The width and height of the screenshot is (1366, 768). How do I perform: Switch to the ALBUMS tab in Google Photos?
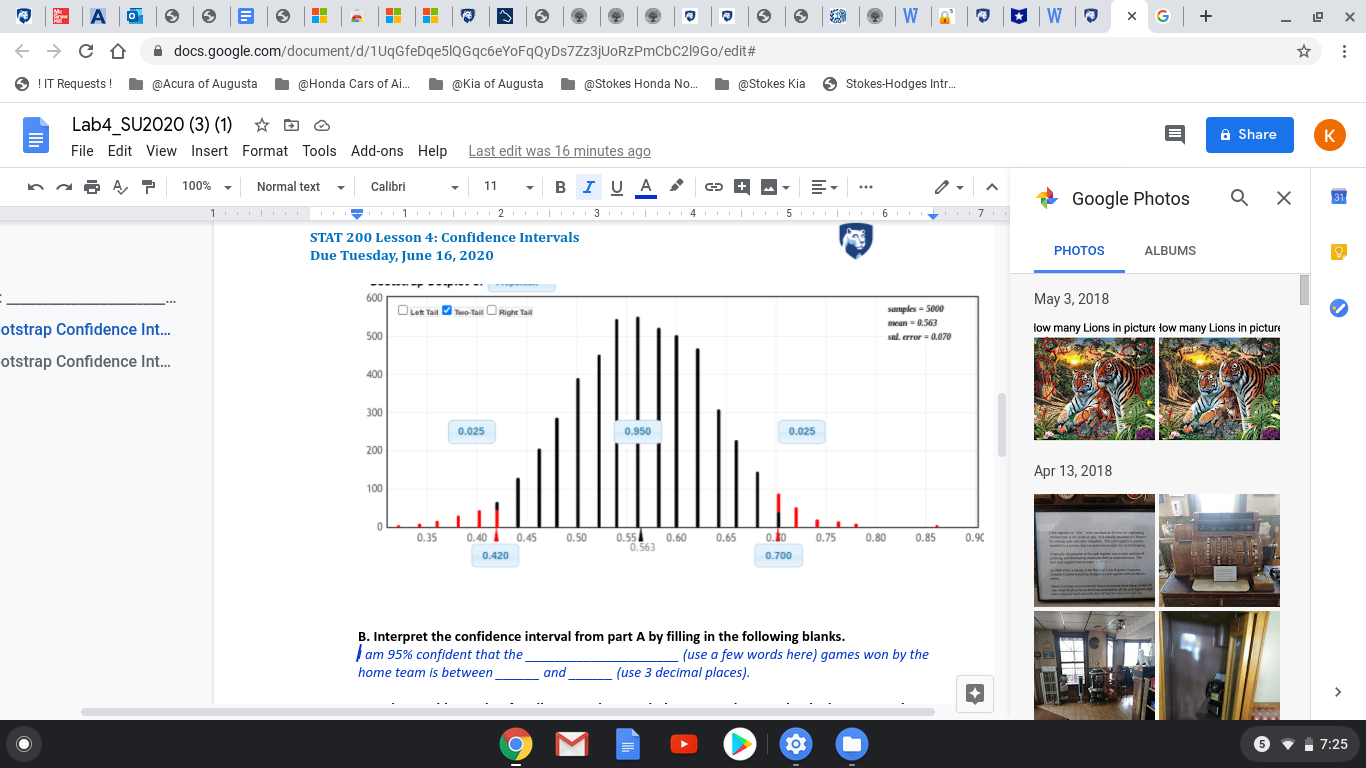pos(1170,251)
